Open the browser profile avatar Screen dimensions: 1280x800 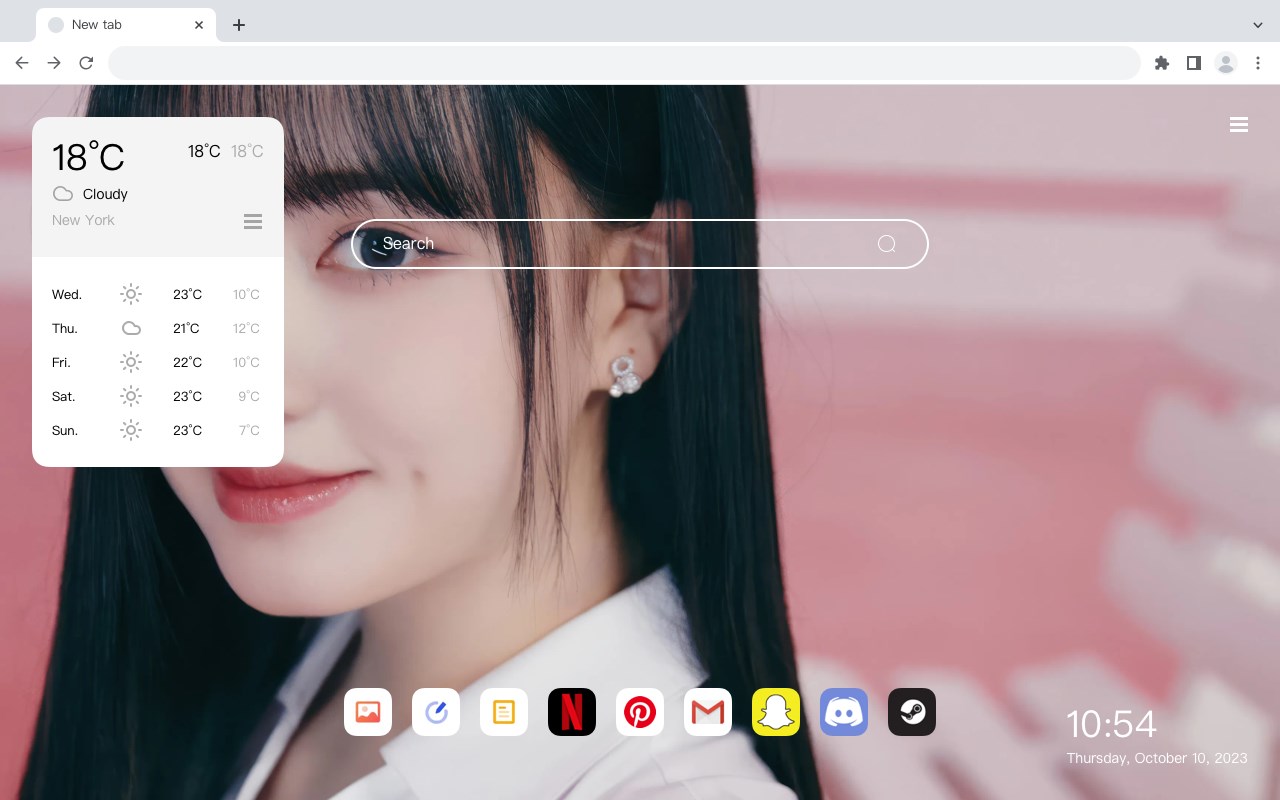pyautogui.click(x=1226, y=63)
